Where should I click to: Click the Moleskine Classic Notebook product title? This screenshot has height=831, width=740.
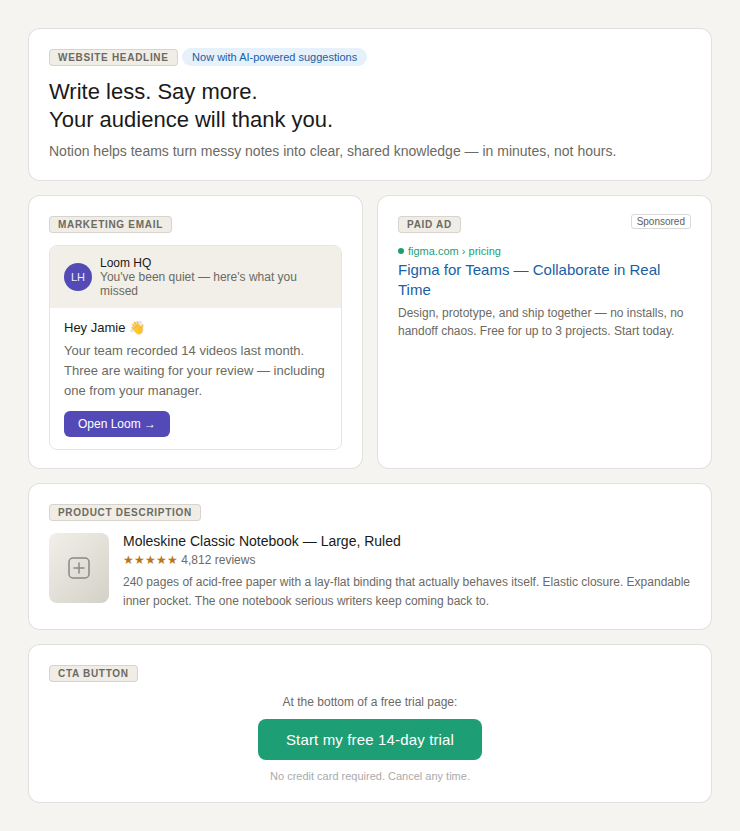(x=262, y=541)
